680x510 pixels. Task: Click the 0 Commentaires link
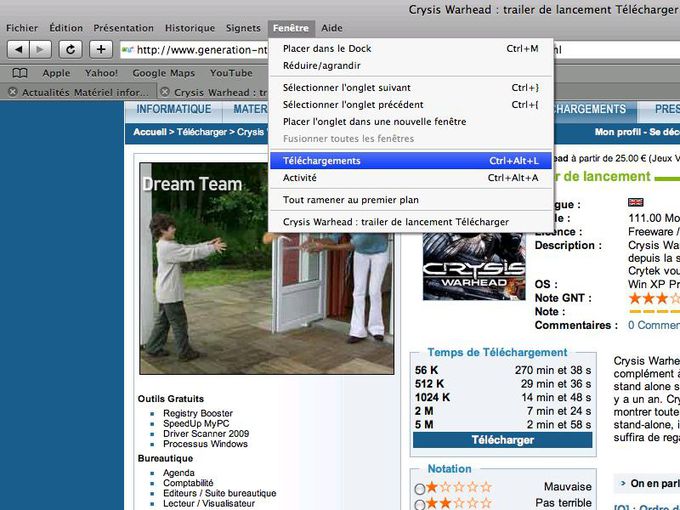pyautogui.click(x=654, y=325)
